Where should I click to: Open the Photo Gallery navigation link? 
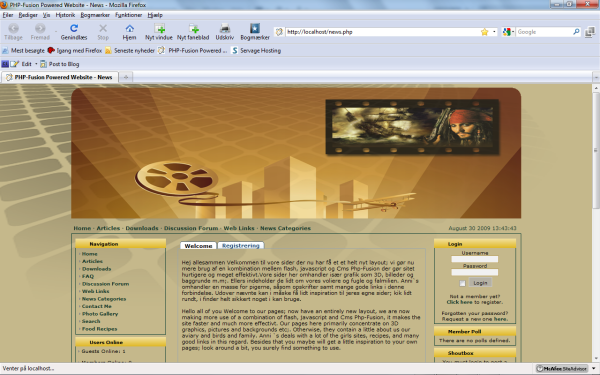100,314
